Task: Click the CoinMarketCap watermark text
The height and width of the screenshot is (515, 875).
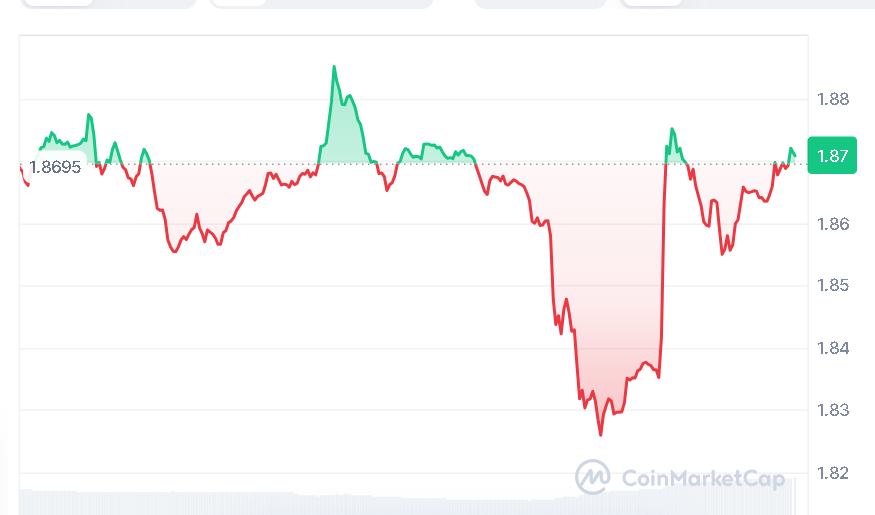Action: tap(702, 478)
